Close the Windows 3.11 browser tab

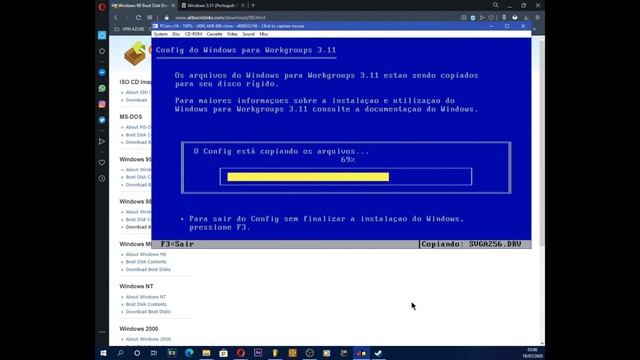click(x=243, y=5)
